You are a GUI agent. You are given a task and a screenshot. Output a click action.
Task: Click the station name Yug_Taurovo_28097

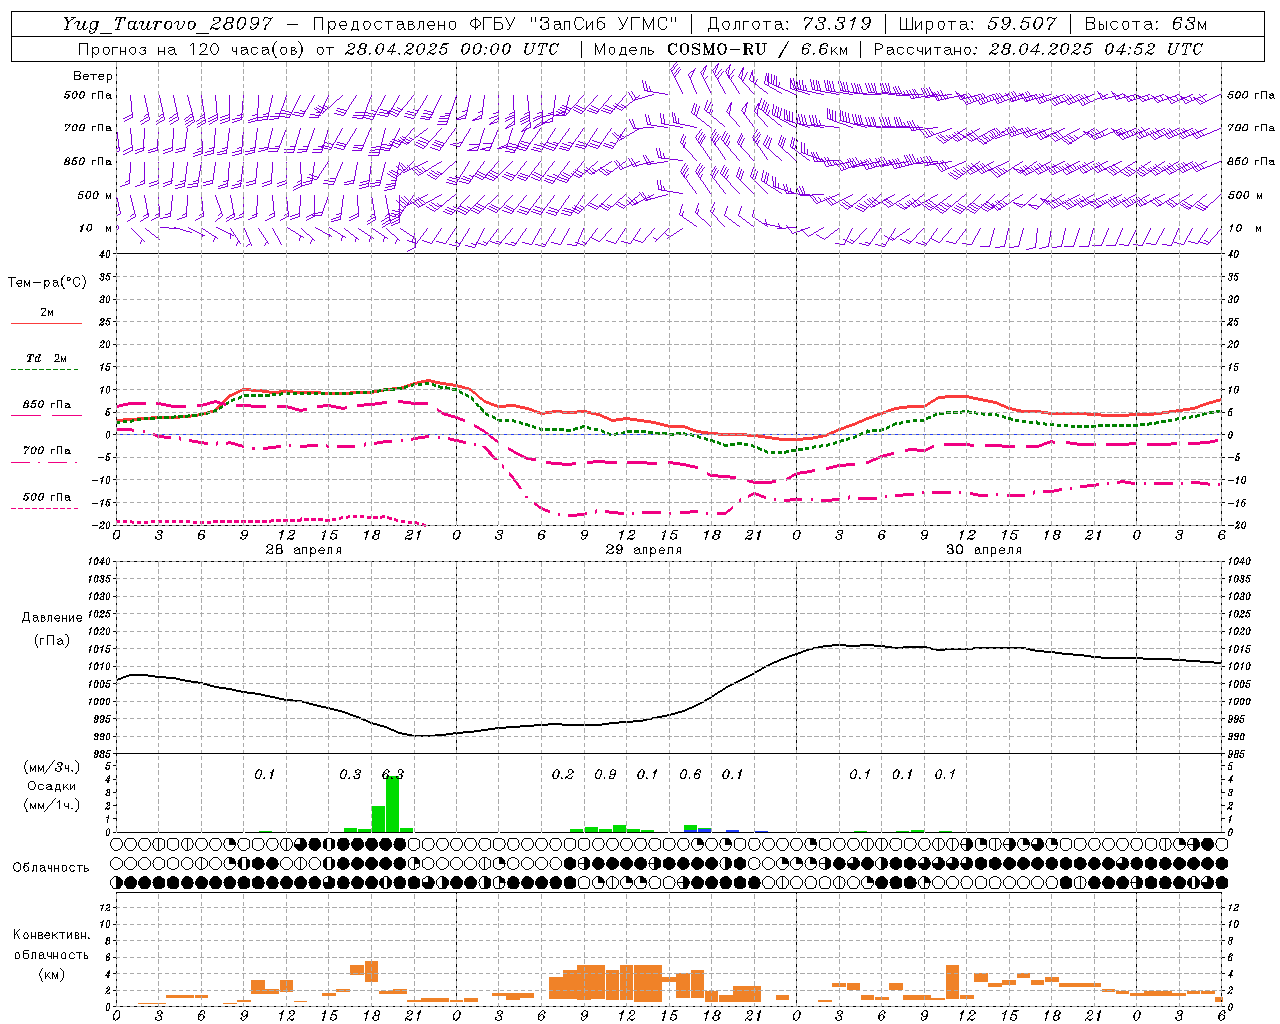click(x=168, y=24)
